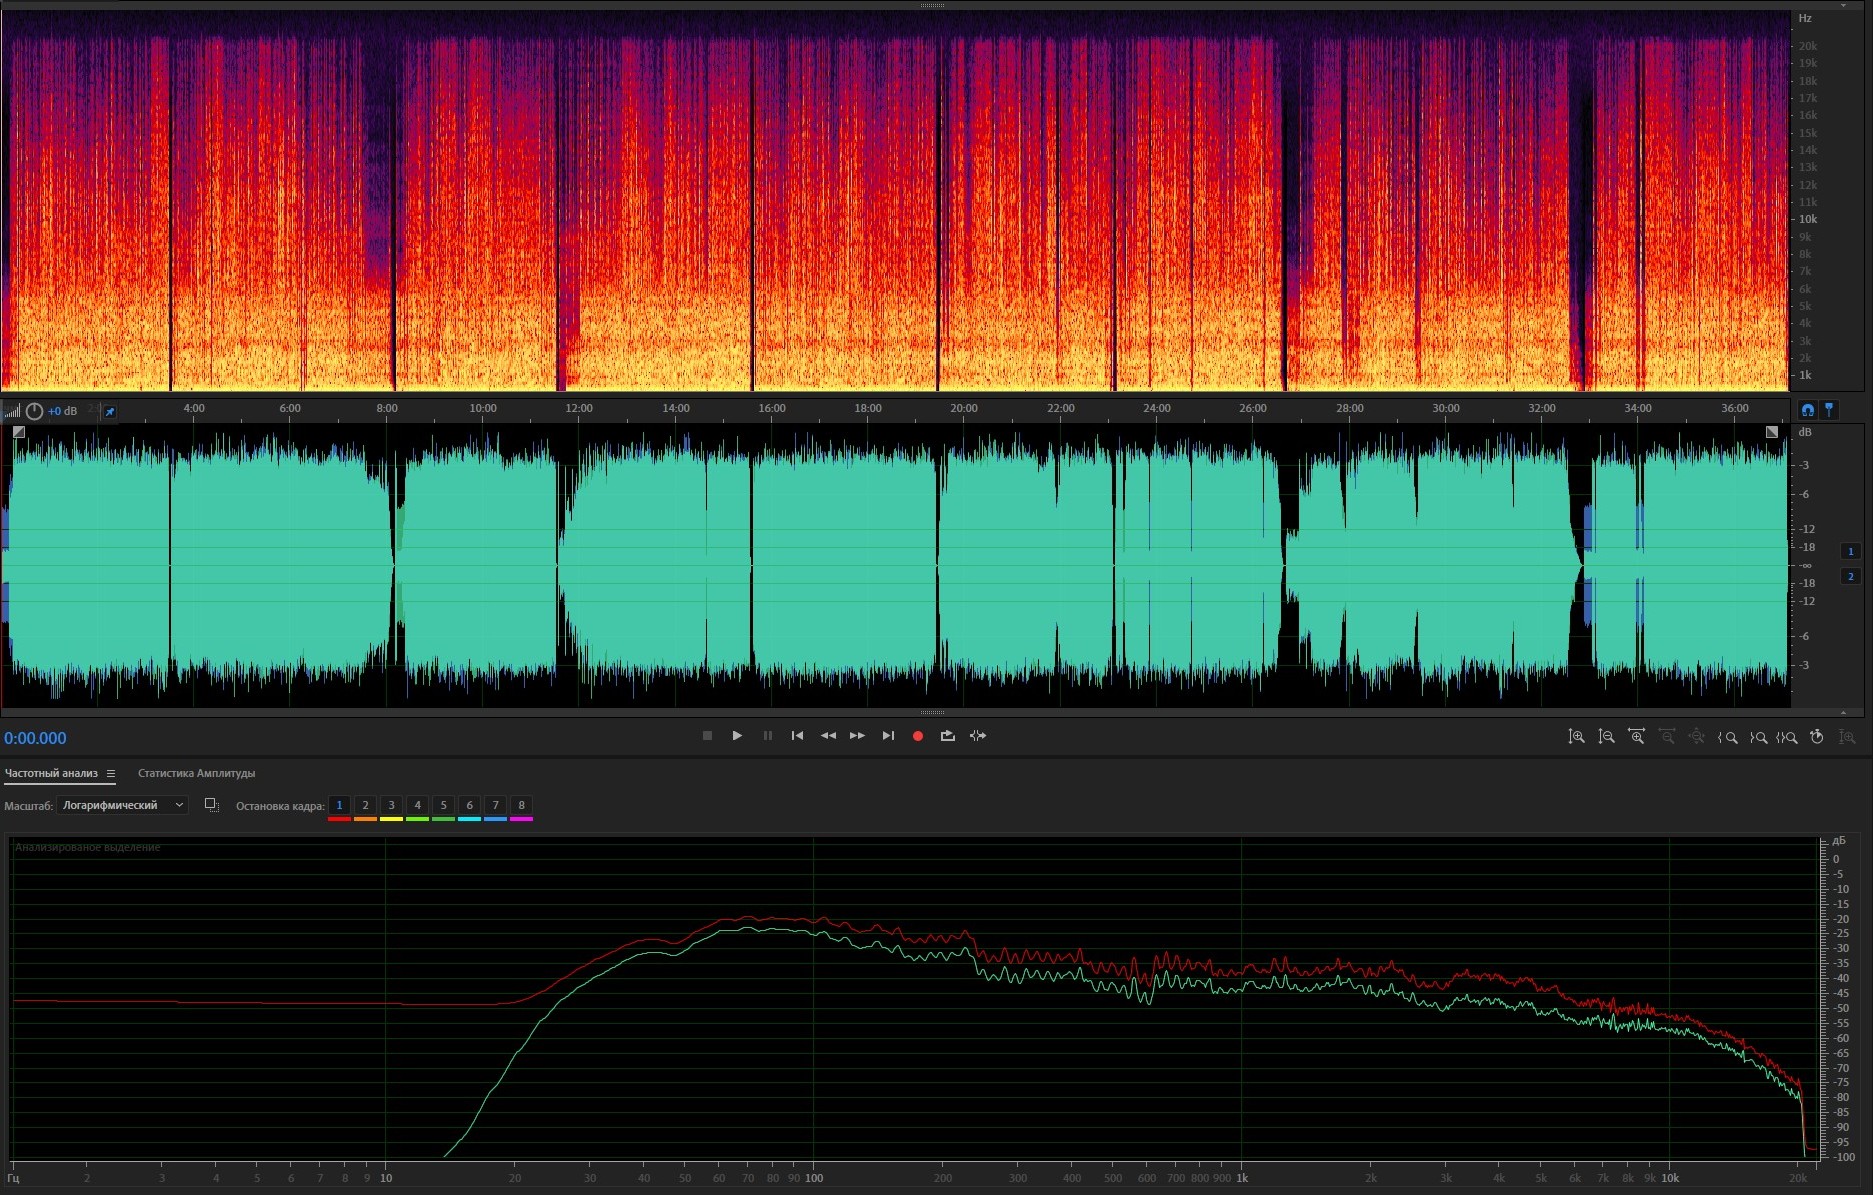1873x1195 pixels.
Task: Switch to Статистика Амплитуды tab
Action: (196, 773)
